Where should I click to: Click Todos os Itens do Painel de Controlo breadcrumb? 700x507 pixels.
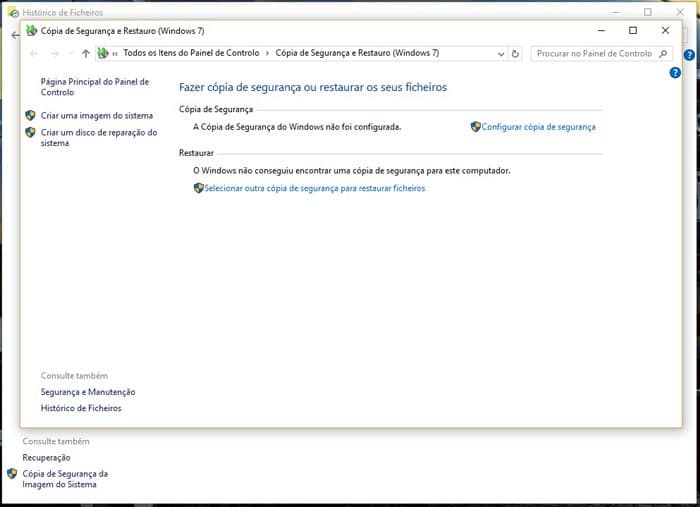[x=191, y=53]
